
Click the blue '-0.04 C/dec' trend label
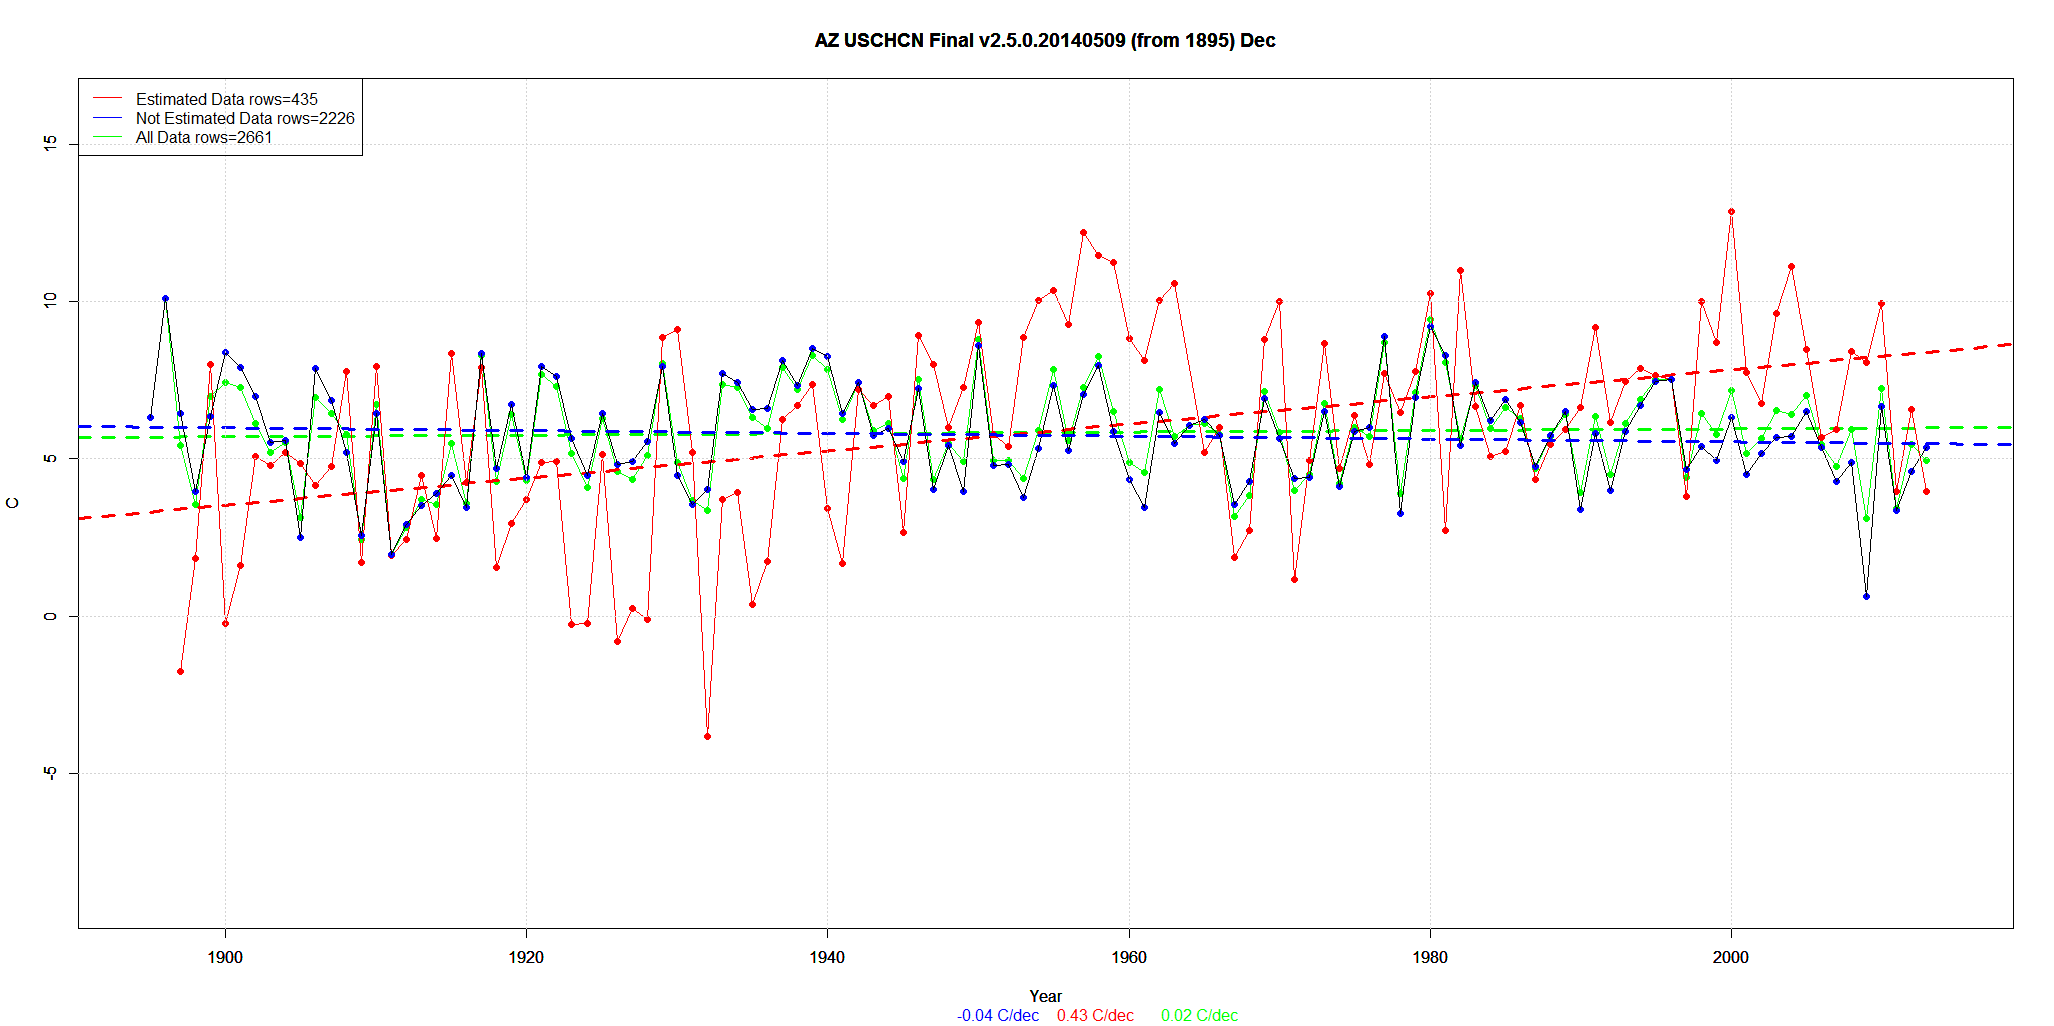pos(997,1015)
